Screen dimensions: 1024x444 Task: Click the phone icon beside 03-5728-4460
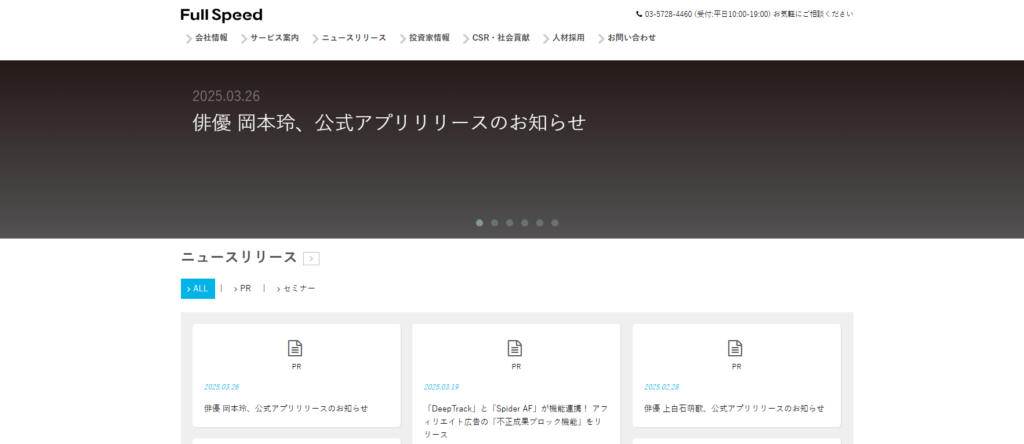639,14
